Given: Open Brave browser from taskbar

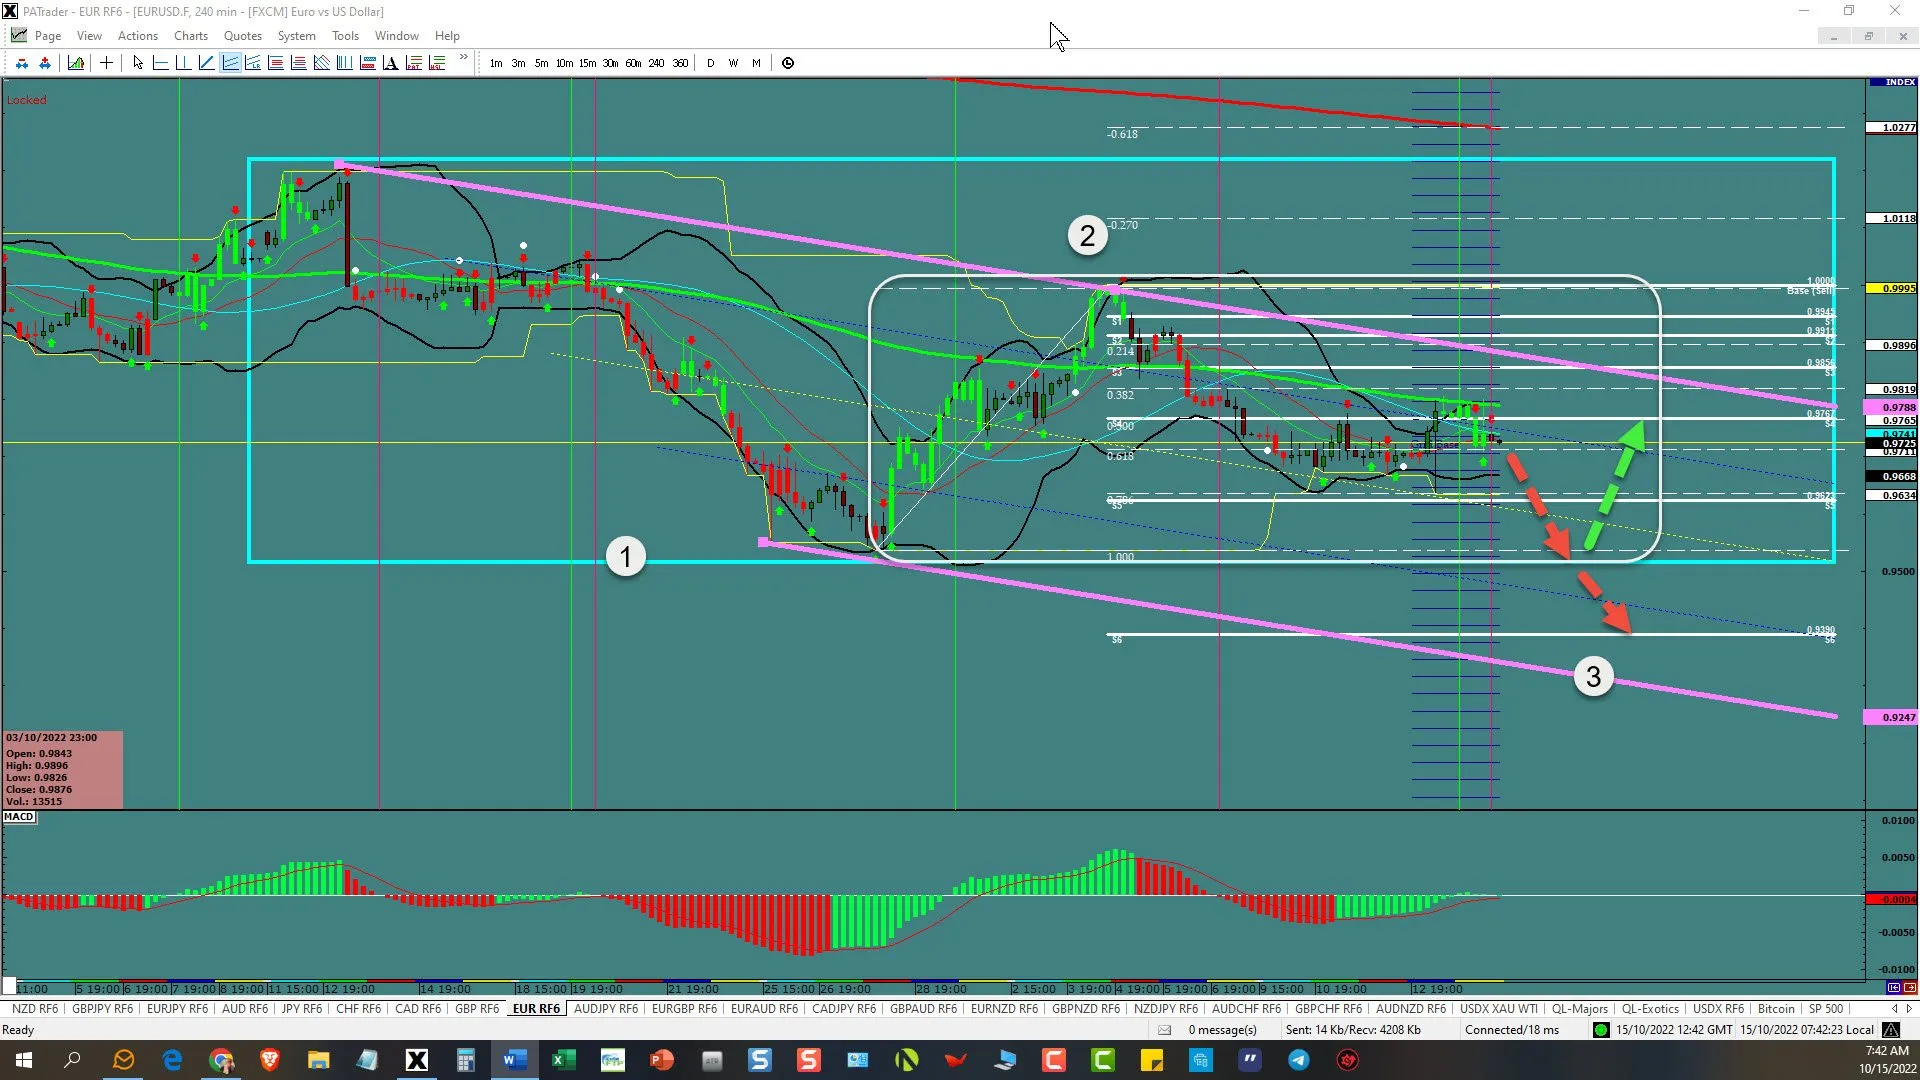Looking at the screenshot, I should tap(270, 1060).
